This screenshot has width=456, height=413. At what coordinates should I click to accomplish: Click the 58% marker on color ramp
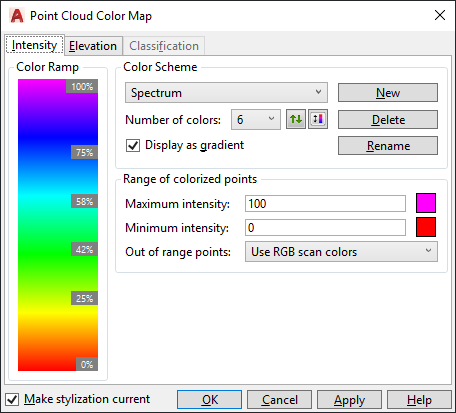pos(84,201)
